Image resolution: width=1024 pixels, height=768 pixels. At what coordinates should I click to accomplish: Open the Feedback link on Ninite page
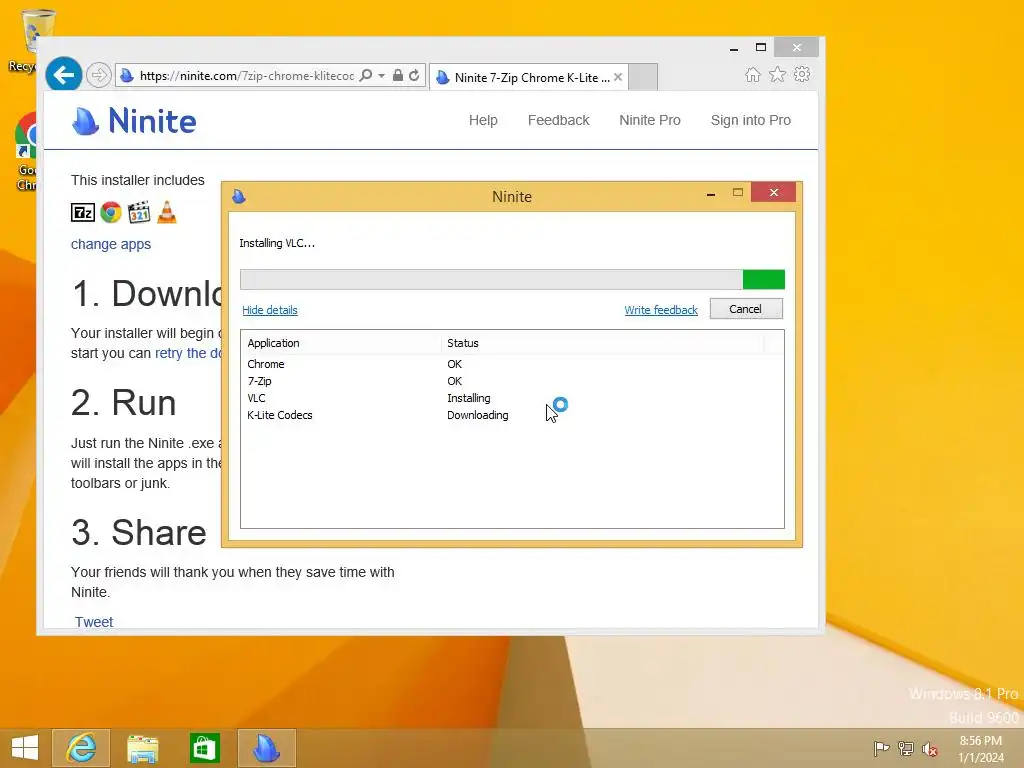(558, 120)
